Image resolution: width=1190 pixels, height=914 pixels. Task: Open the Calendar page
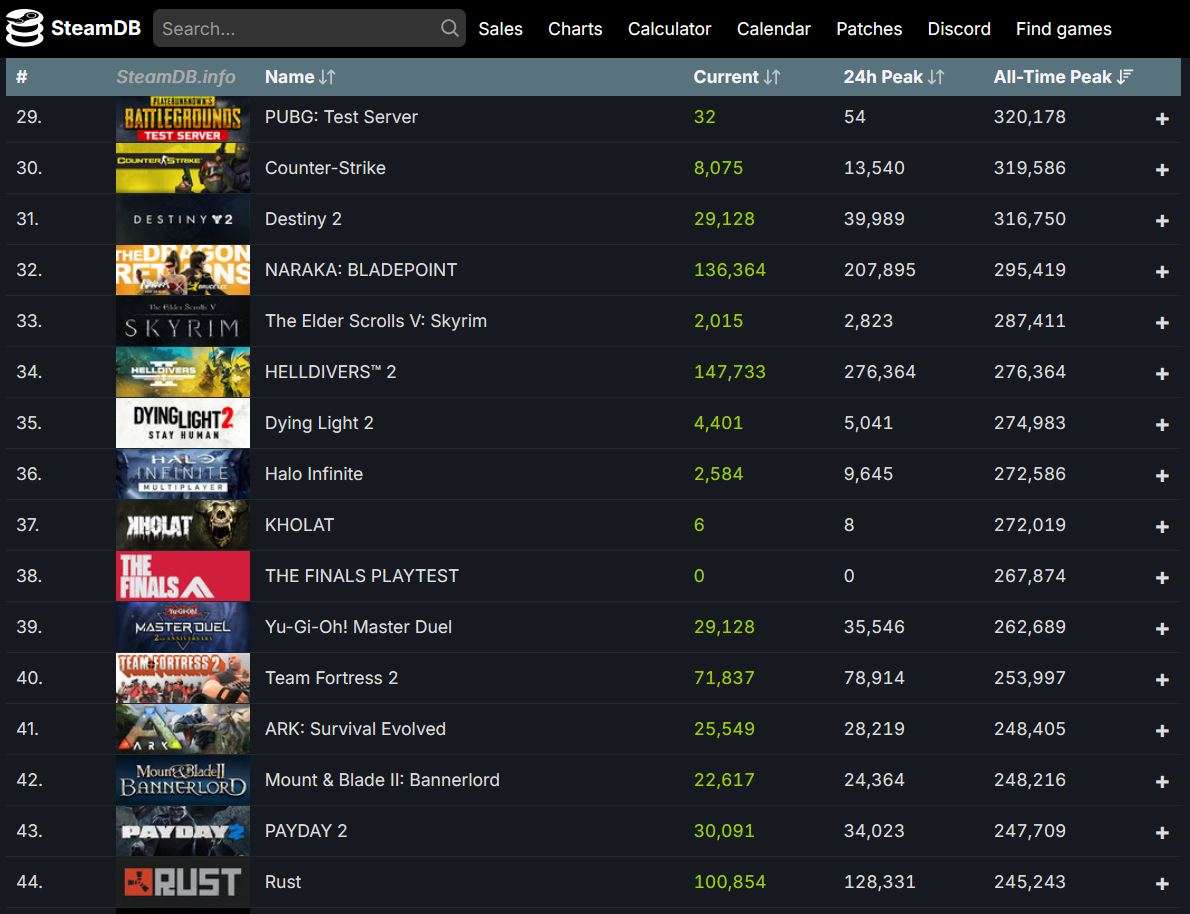click(773, 29)
